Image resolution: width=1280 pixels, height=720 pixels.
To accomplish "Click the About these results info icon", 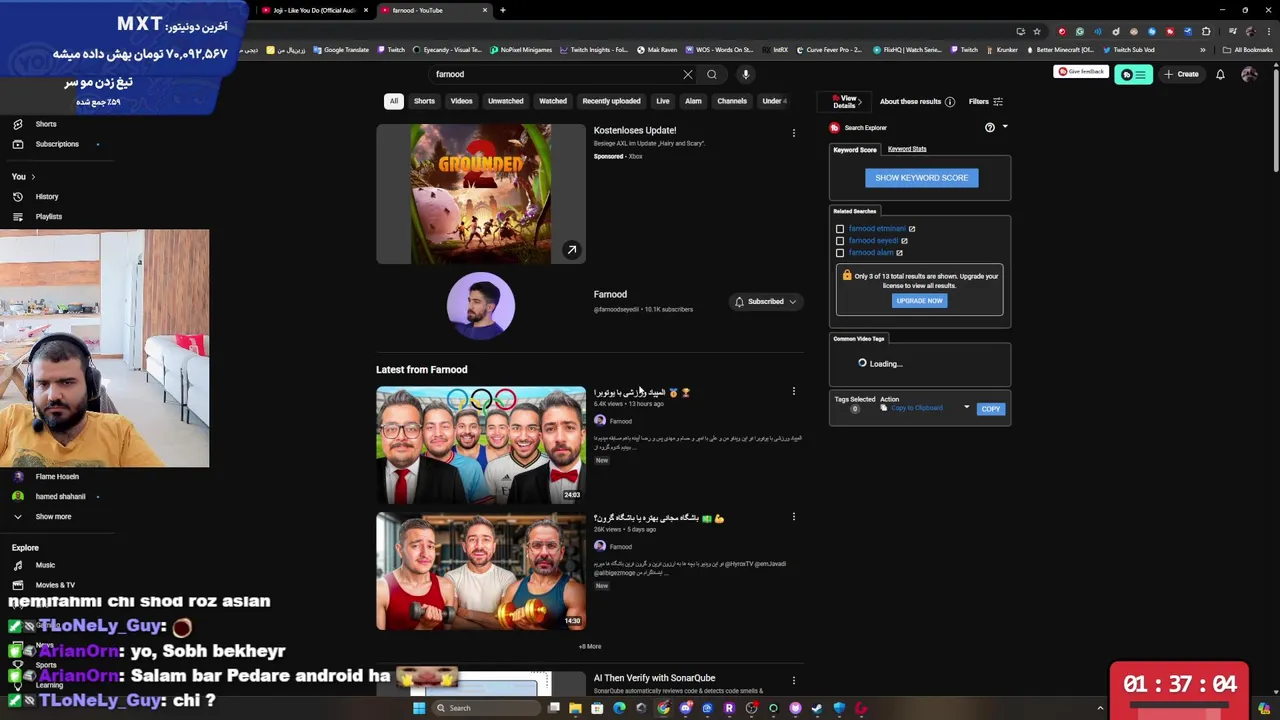I will click(x=950, y=101).
